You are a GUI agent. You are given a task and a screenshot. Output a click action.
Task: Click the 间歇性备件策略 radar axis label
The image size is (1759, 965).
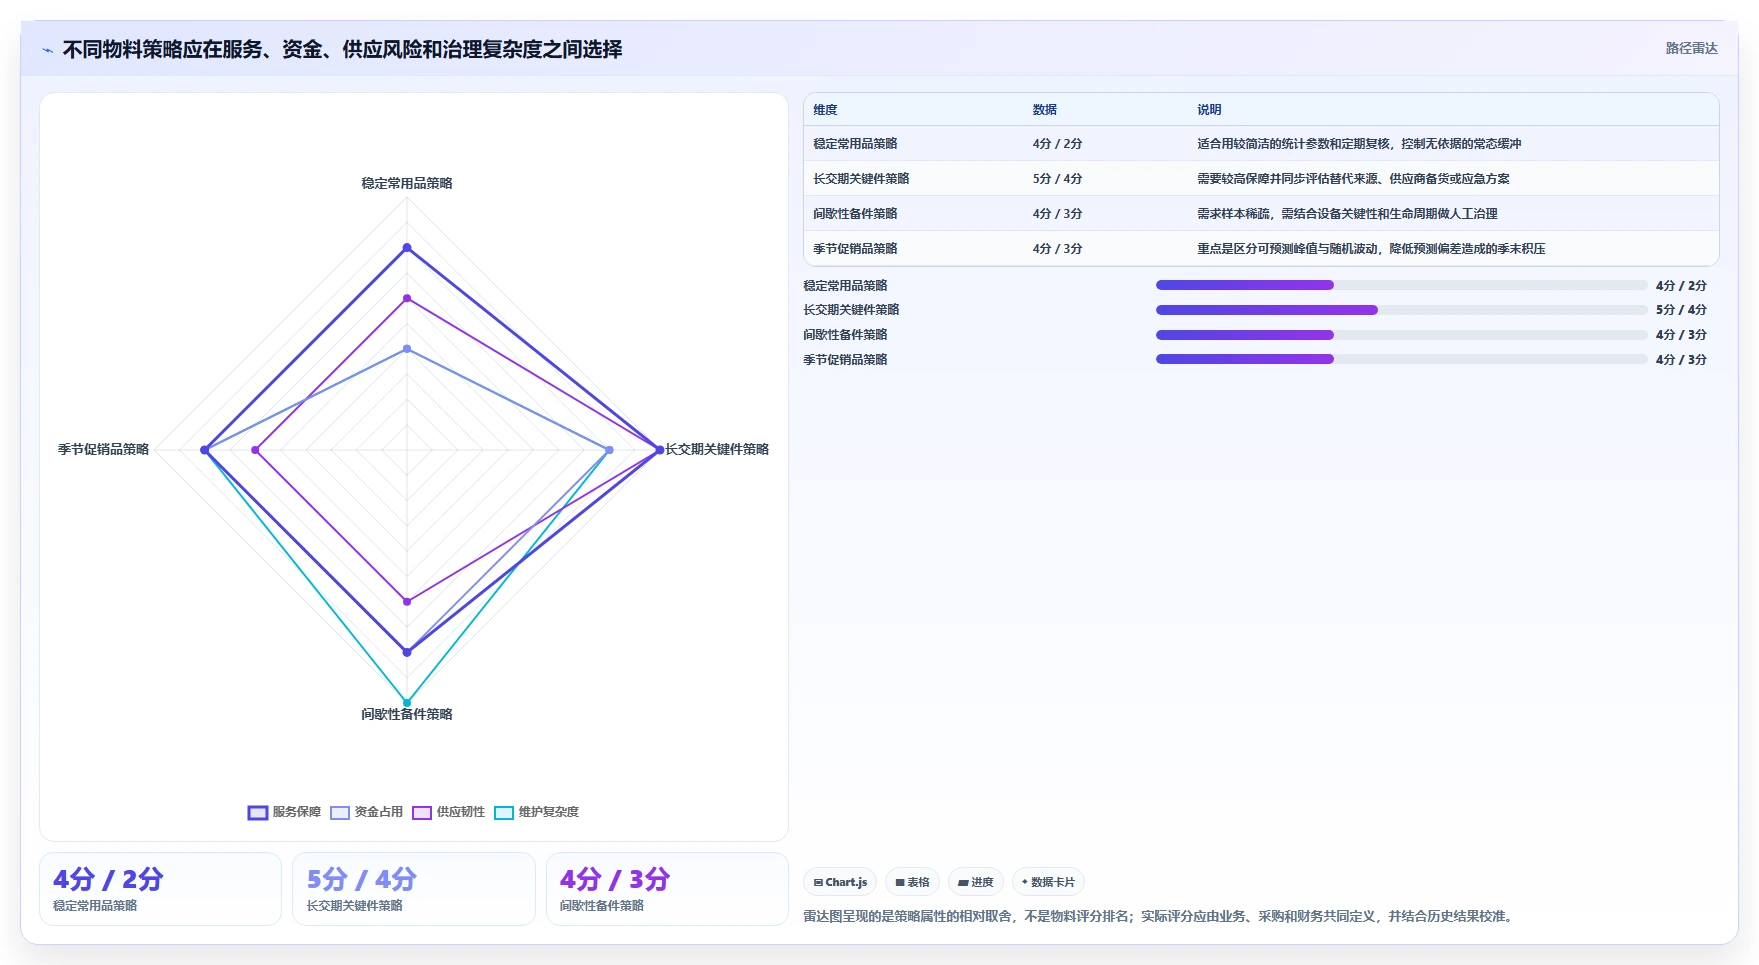click(407, 714)
